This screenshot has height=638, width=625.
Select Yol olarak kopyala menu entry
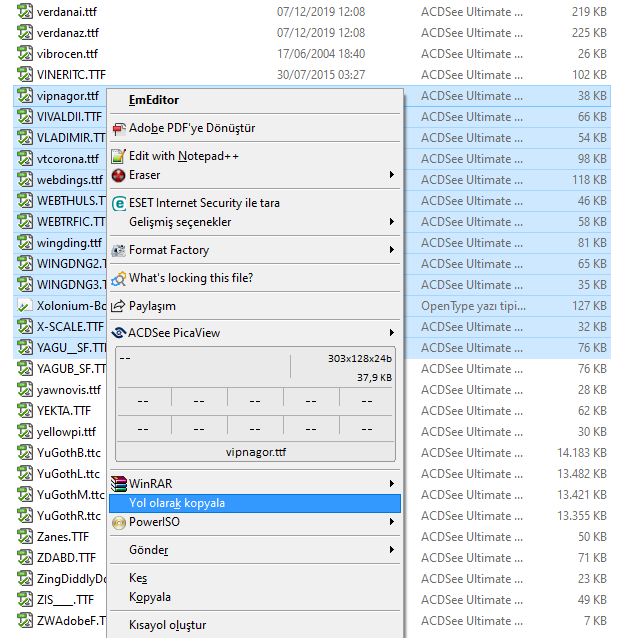tap(255, 503)
